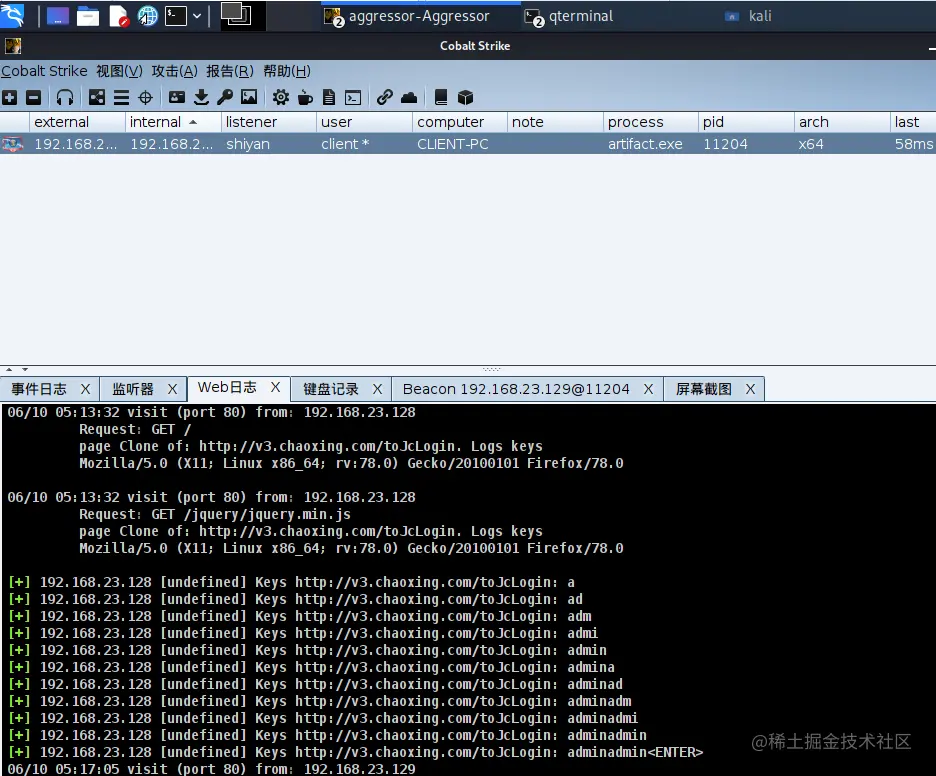Click the coffee cup Java applet attack icon

pyautogui.click(x=305, y=97)
